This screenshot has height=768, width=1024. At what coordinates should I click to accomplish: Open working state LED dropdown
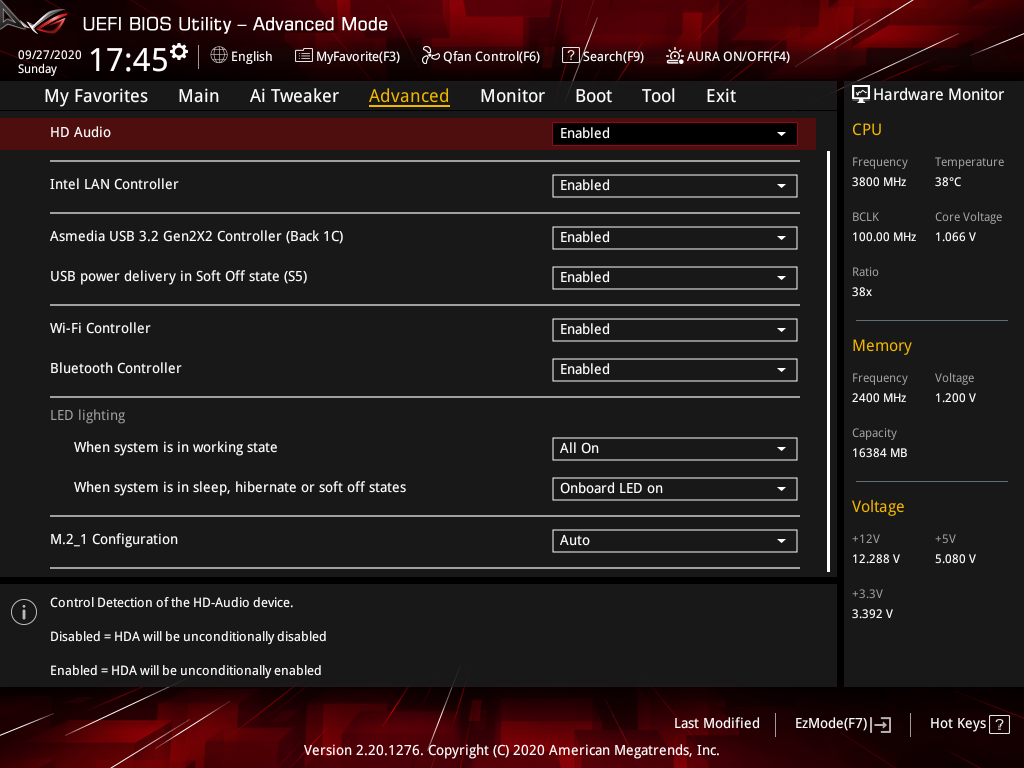pos(675,449)
